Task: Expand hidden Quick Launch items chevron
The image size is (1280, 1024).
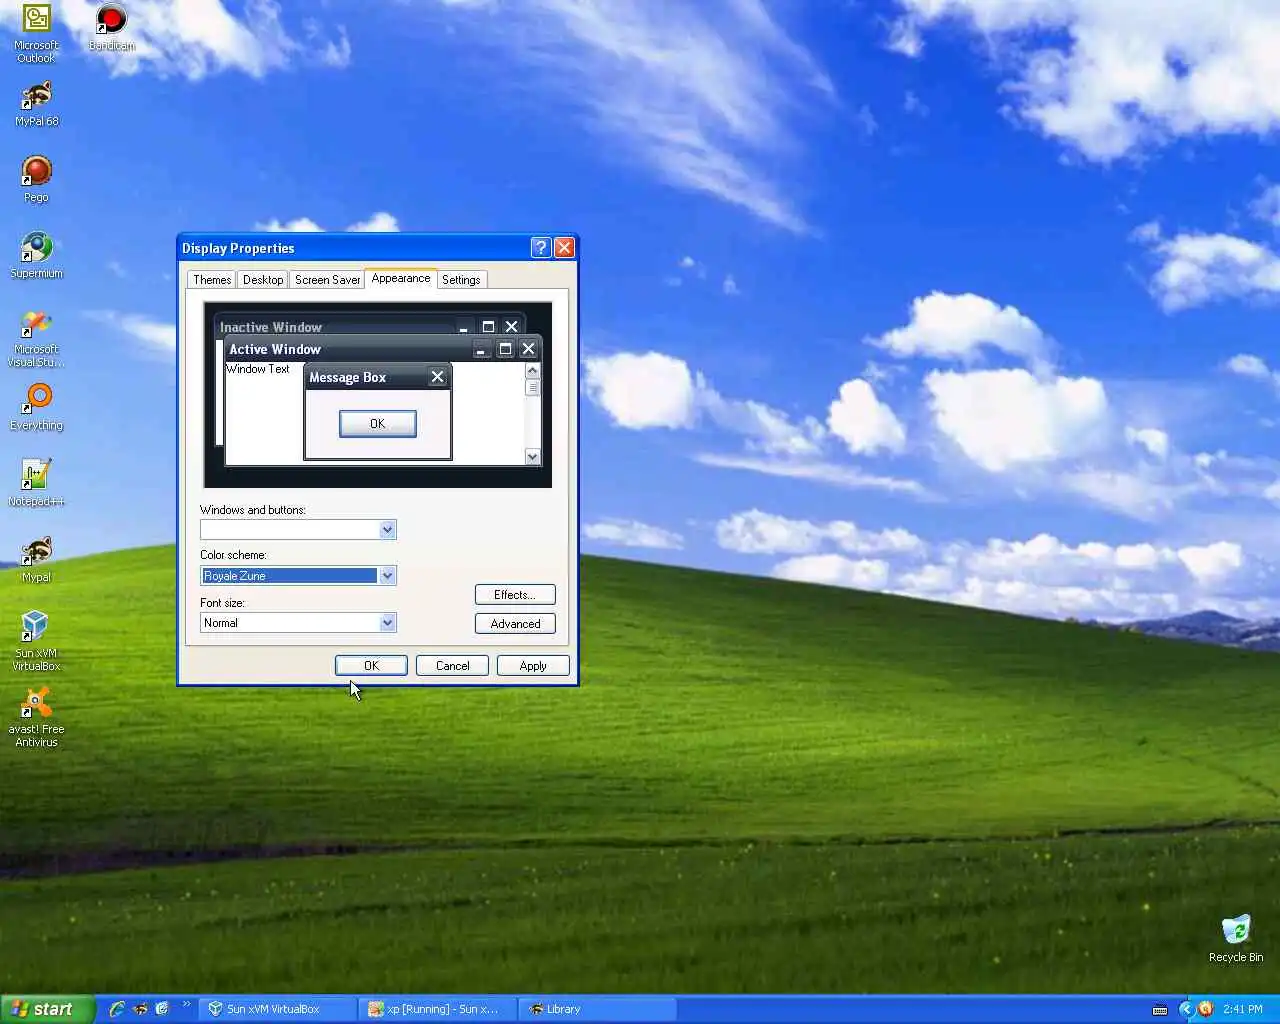Action: (x=186, y=1004)
